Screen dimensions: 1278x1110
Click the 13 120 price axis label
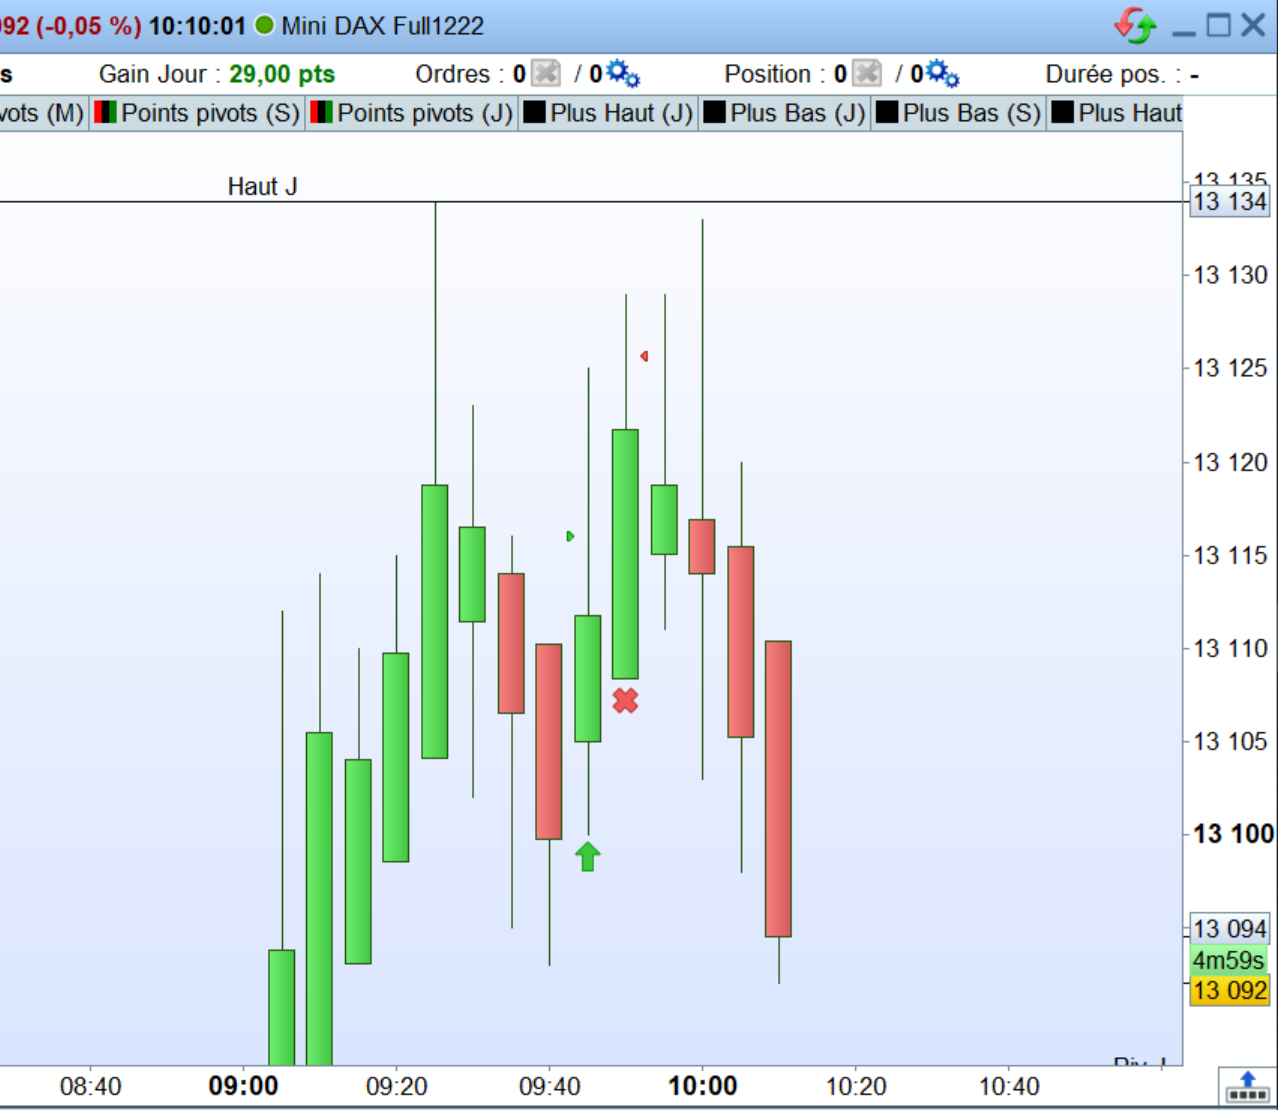click(x=1231, y=462)
